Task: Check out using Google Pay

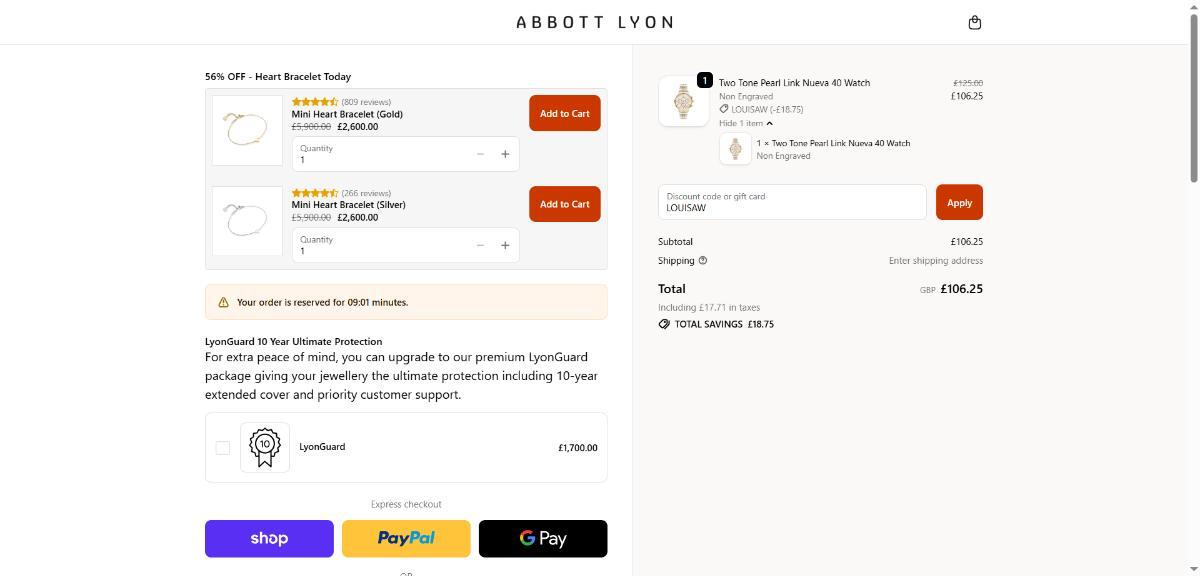Action: (x=543, y=538)
